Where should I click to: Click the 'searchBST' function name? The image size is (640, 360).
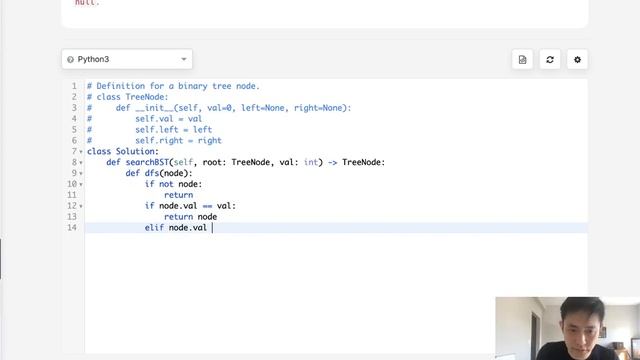tap(147, 162)
